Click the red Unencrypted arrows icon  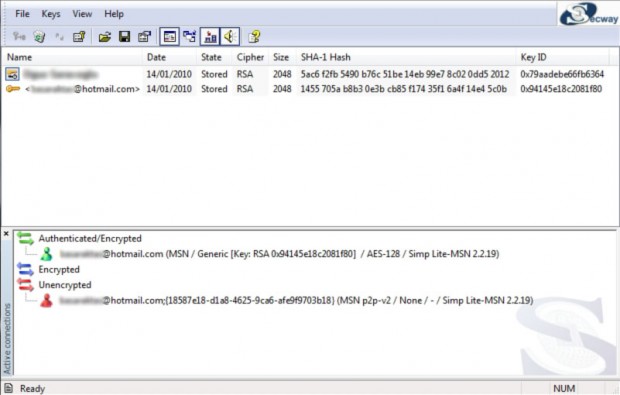point(26,285)
